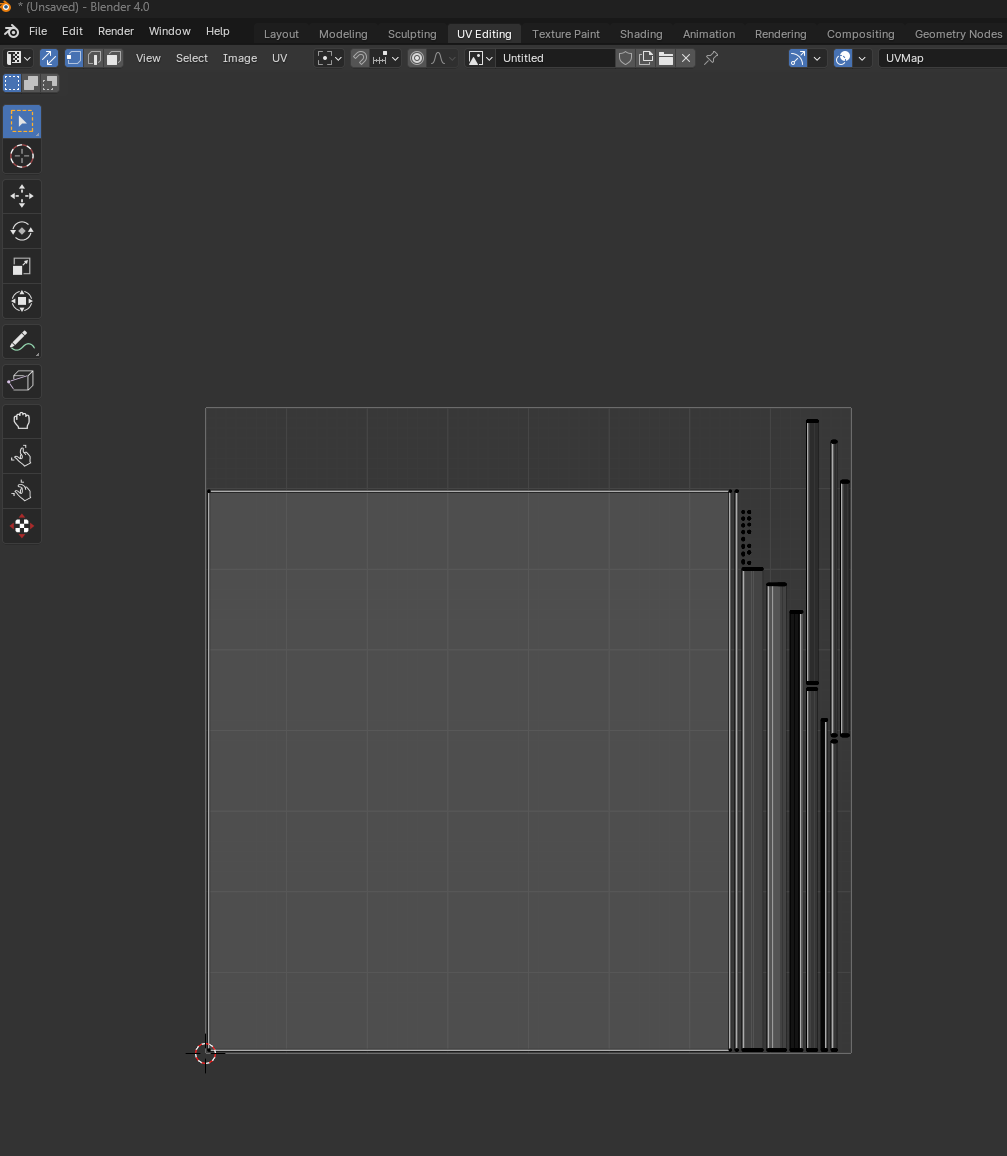Activate the Move tool
The width and height of the screenshot is (1007, 1156).
click(21, 196)
